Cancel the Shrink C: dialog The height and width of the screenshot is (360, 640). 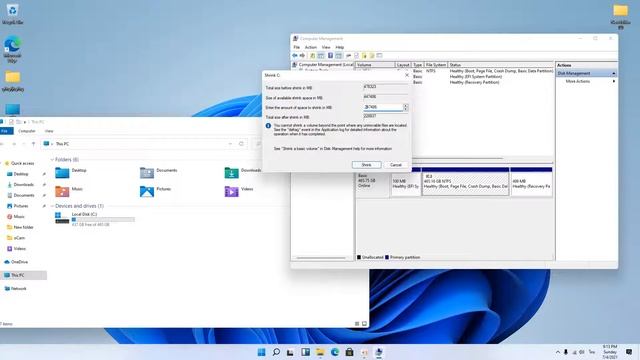tap(396, 165)
